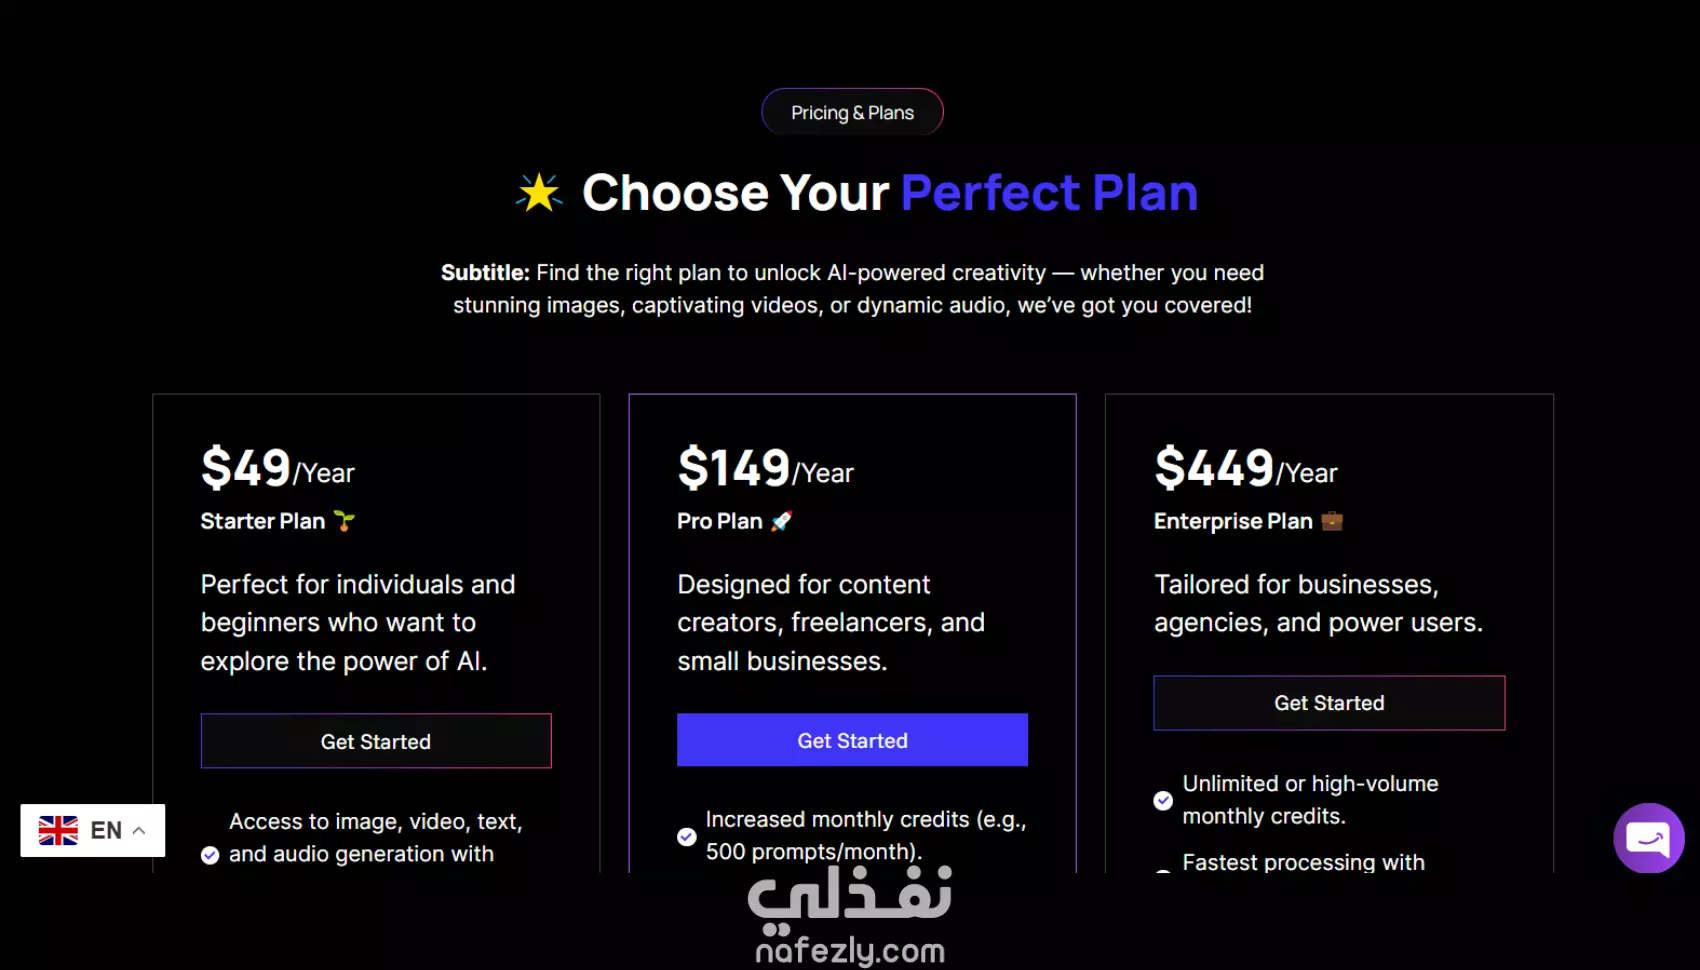
Task: Click the UK flag icon
Action: click(58, 831)
